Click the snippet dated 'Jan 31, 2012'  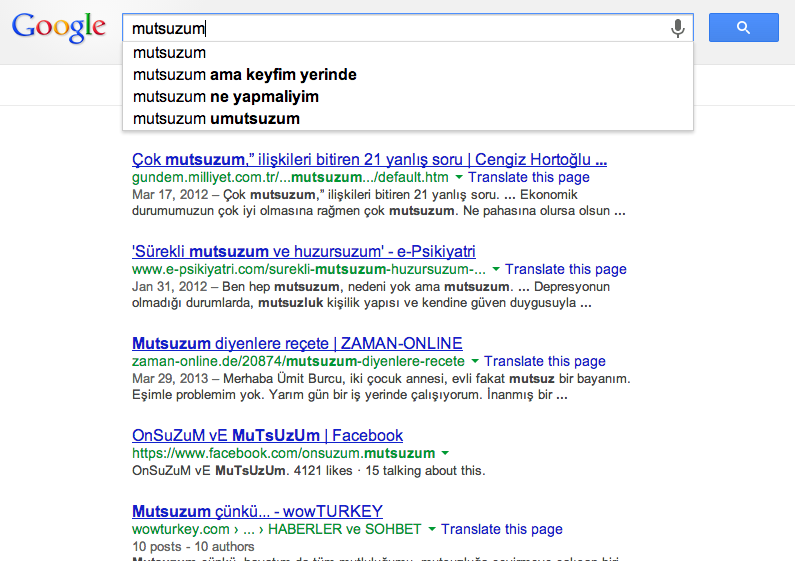371,295
